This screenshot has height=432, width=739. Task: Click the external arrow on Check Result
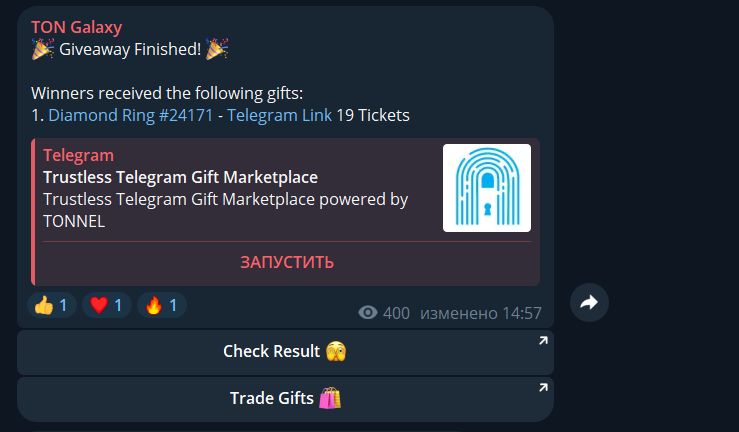click(543, 341)
